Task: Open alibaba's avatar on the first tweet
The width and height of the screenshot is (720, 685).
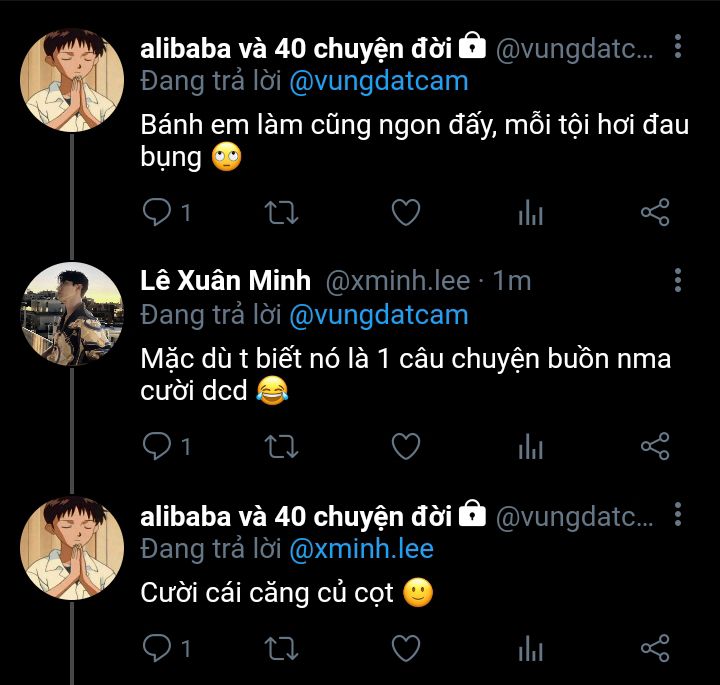Action: pyautogui.click(x=71, y=80)
